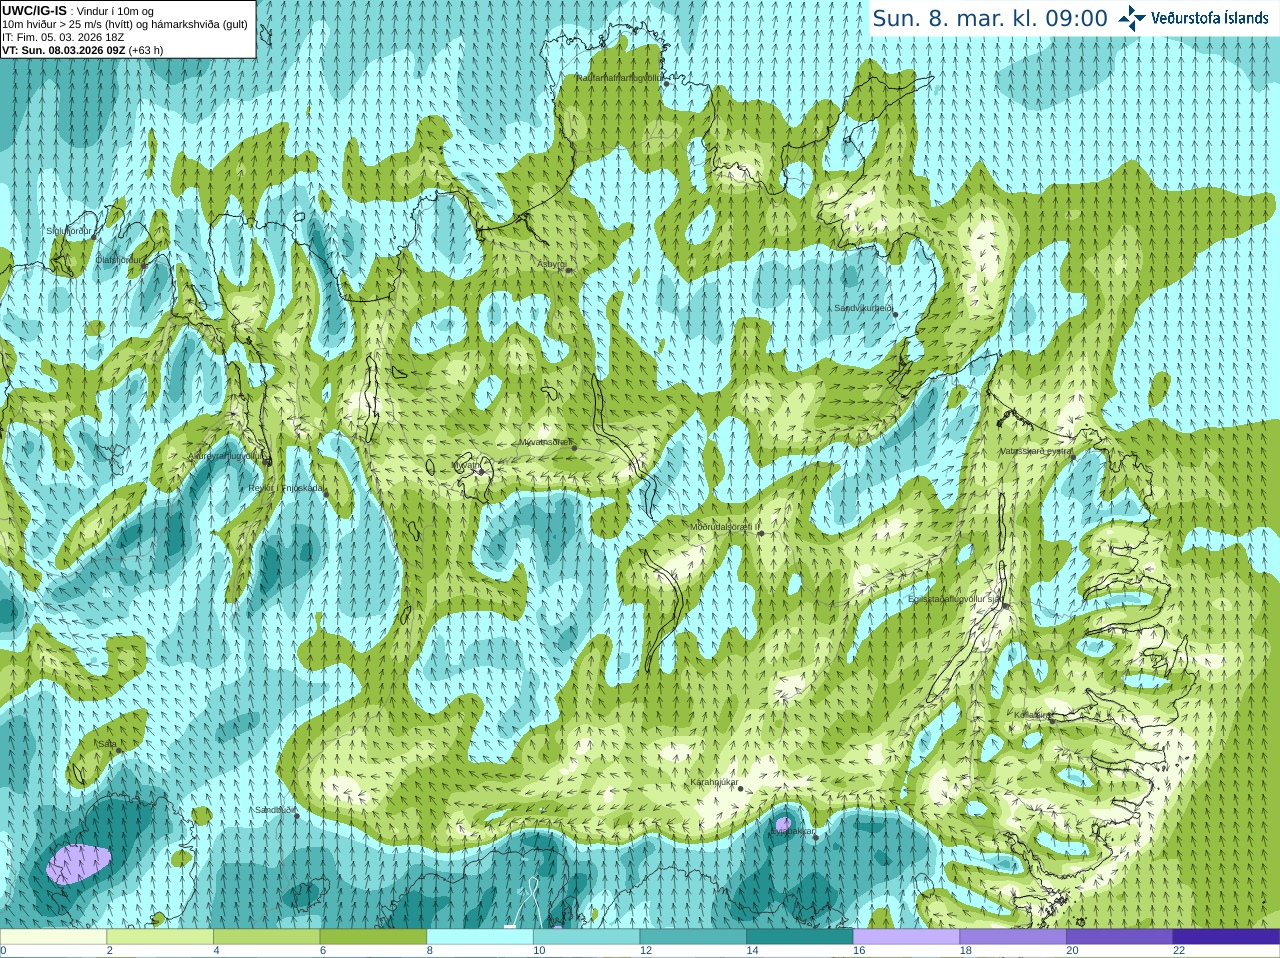Select the 6–8 m/s olive green legend swatch
Viewport: 1280px width, 958px height.
click(x=373, y=937)
